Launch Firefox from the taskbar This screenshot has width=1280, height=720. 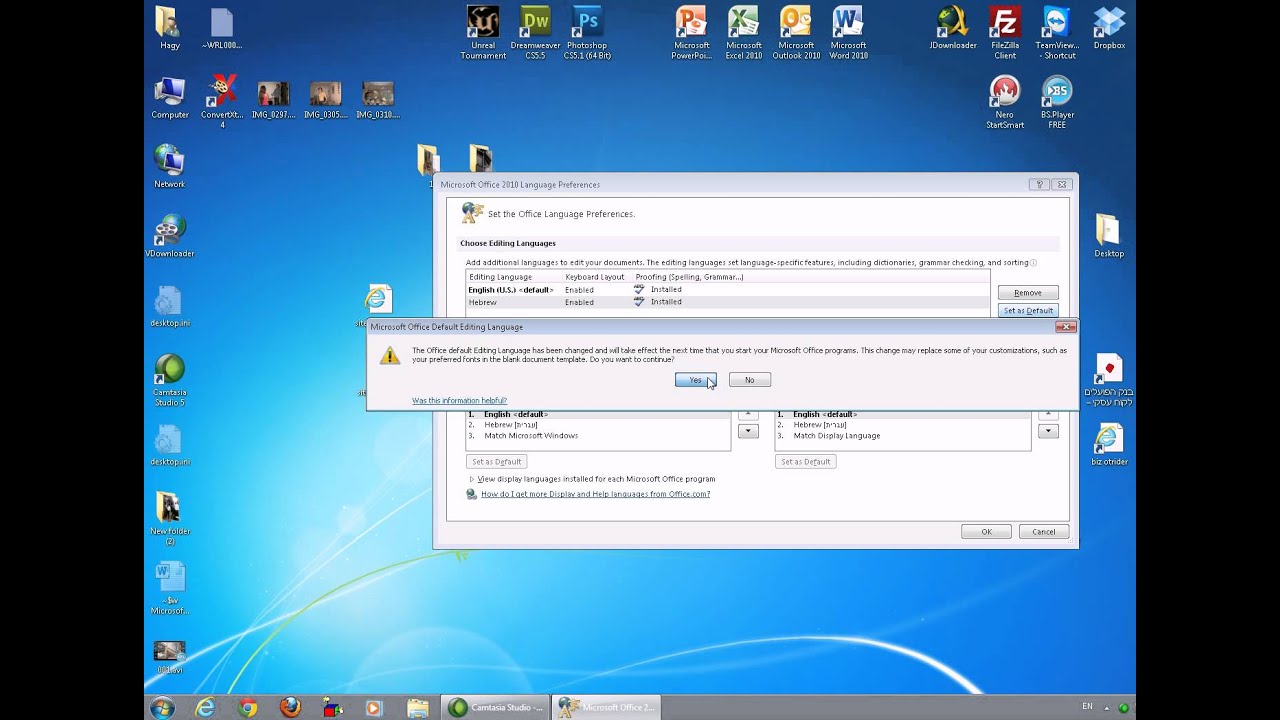[290, 708]
